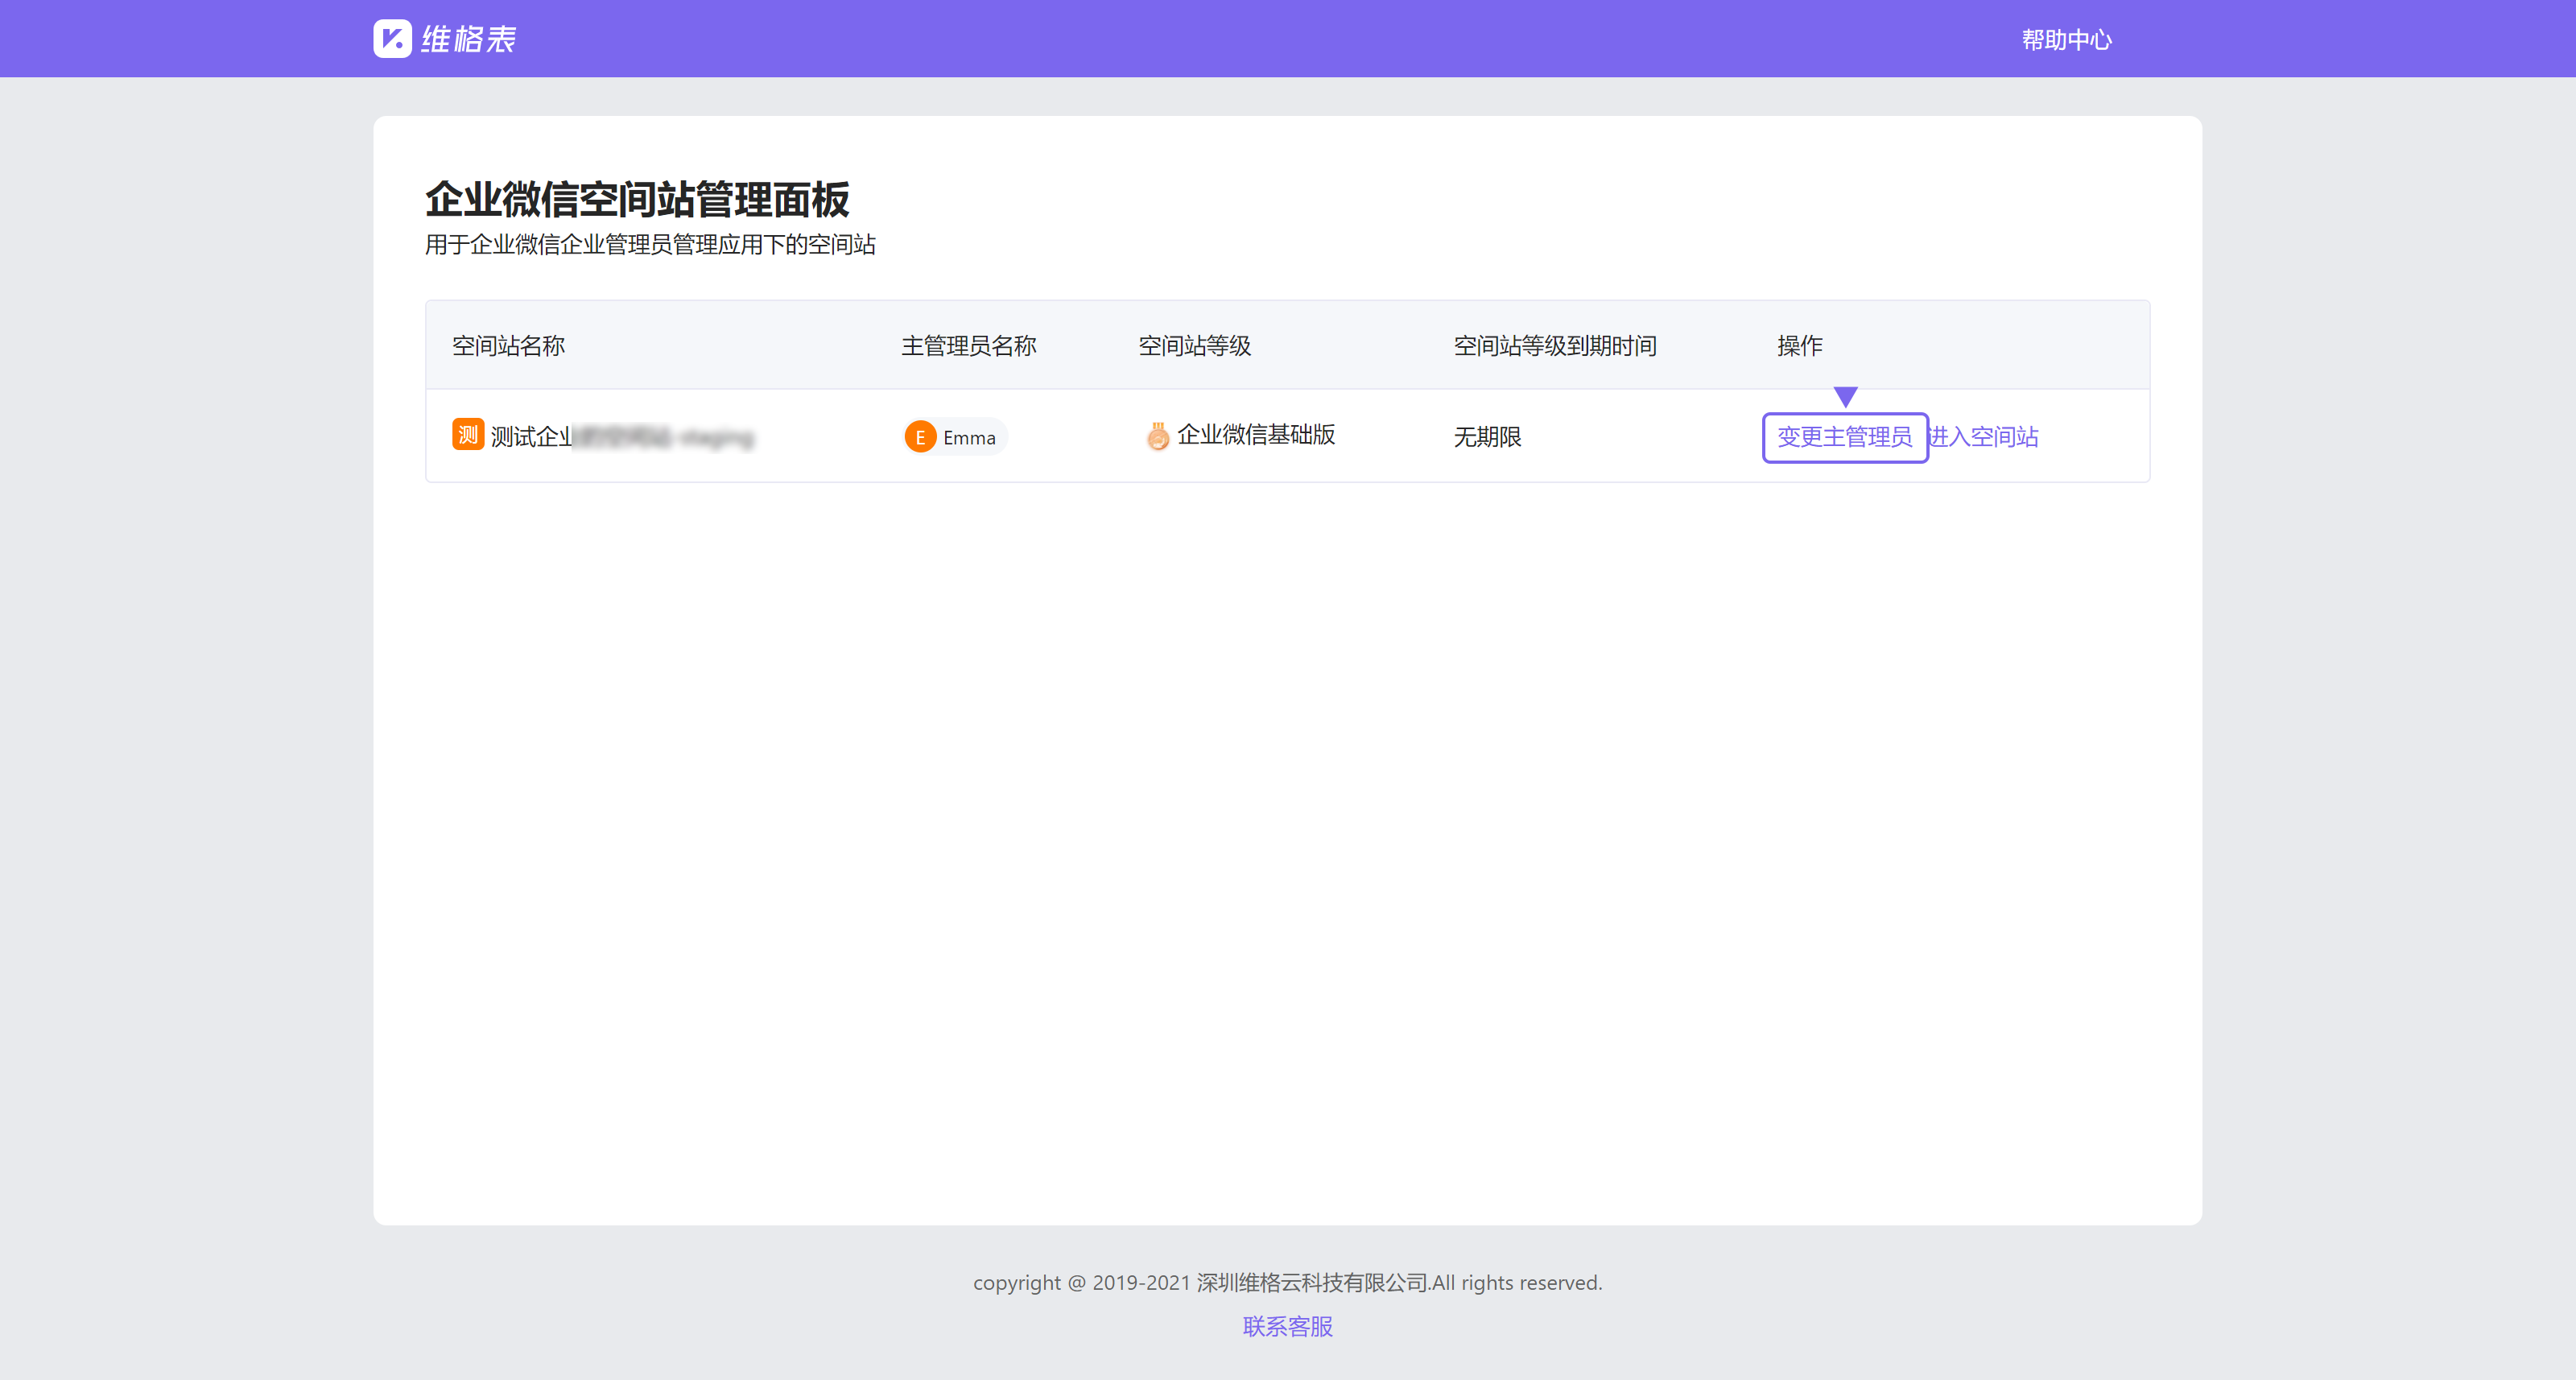Click the 无期限 expiry value
The height and width of the screenshot is (1380, 2576).
point(1487,437)
